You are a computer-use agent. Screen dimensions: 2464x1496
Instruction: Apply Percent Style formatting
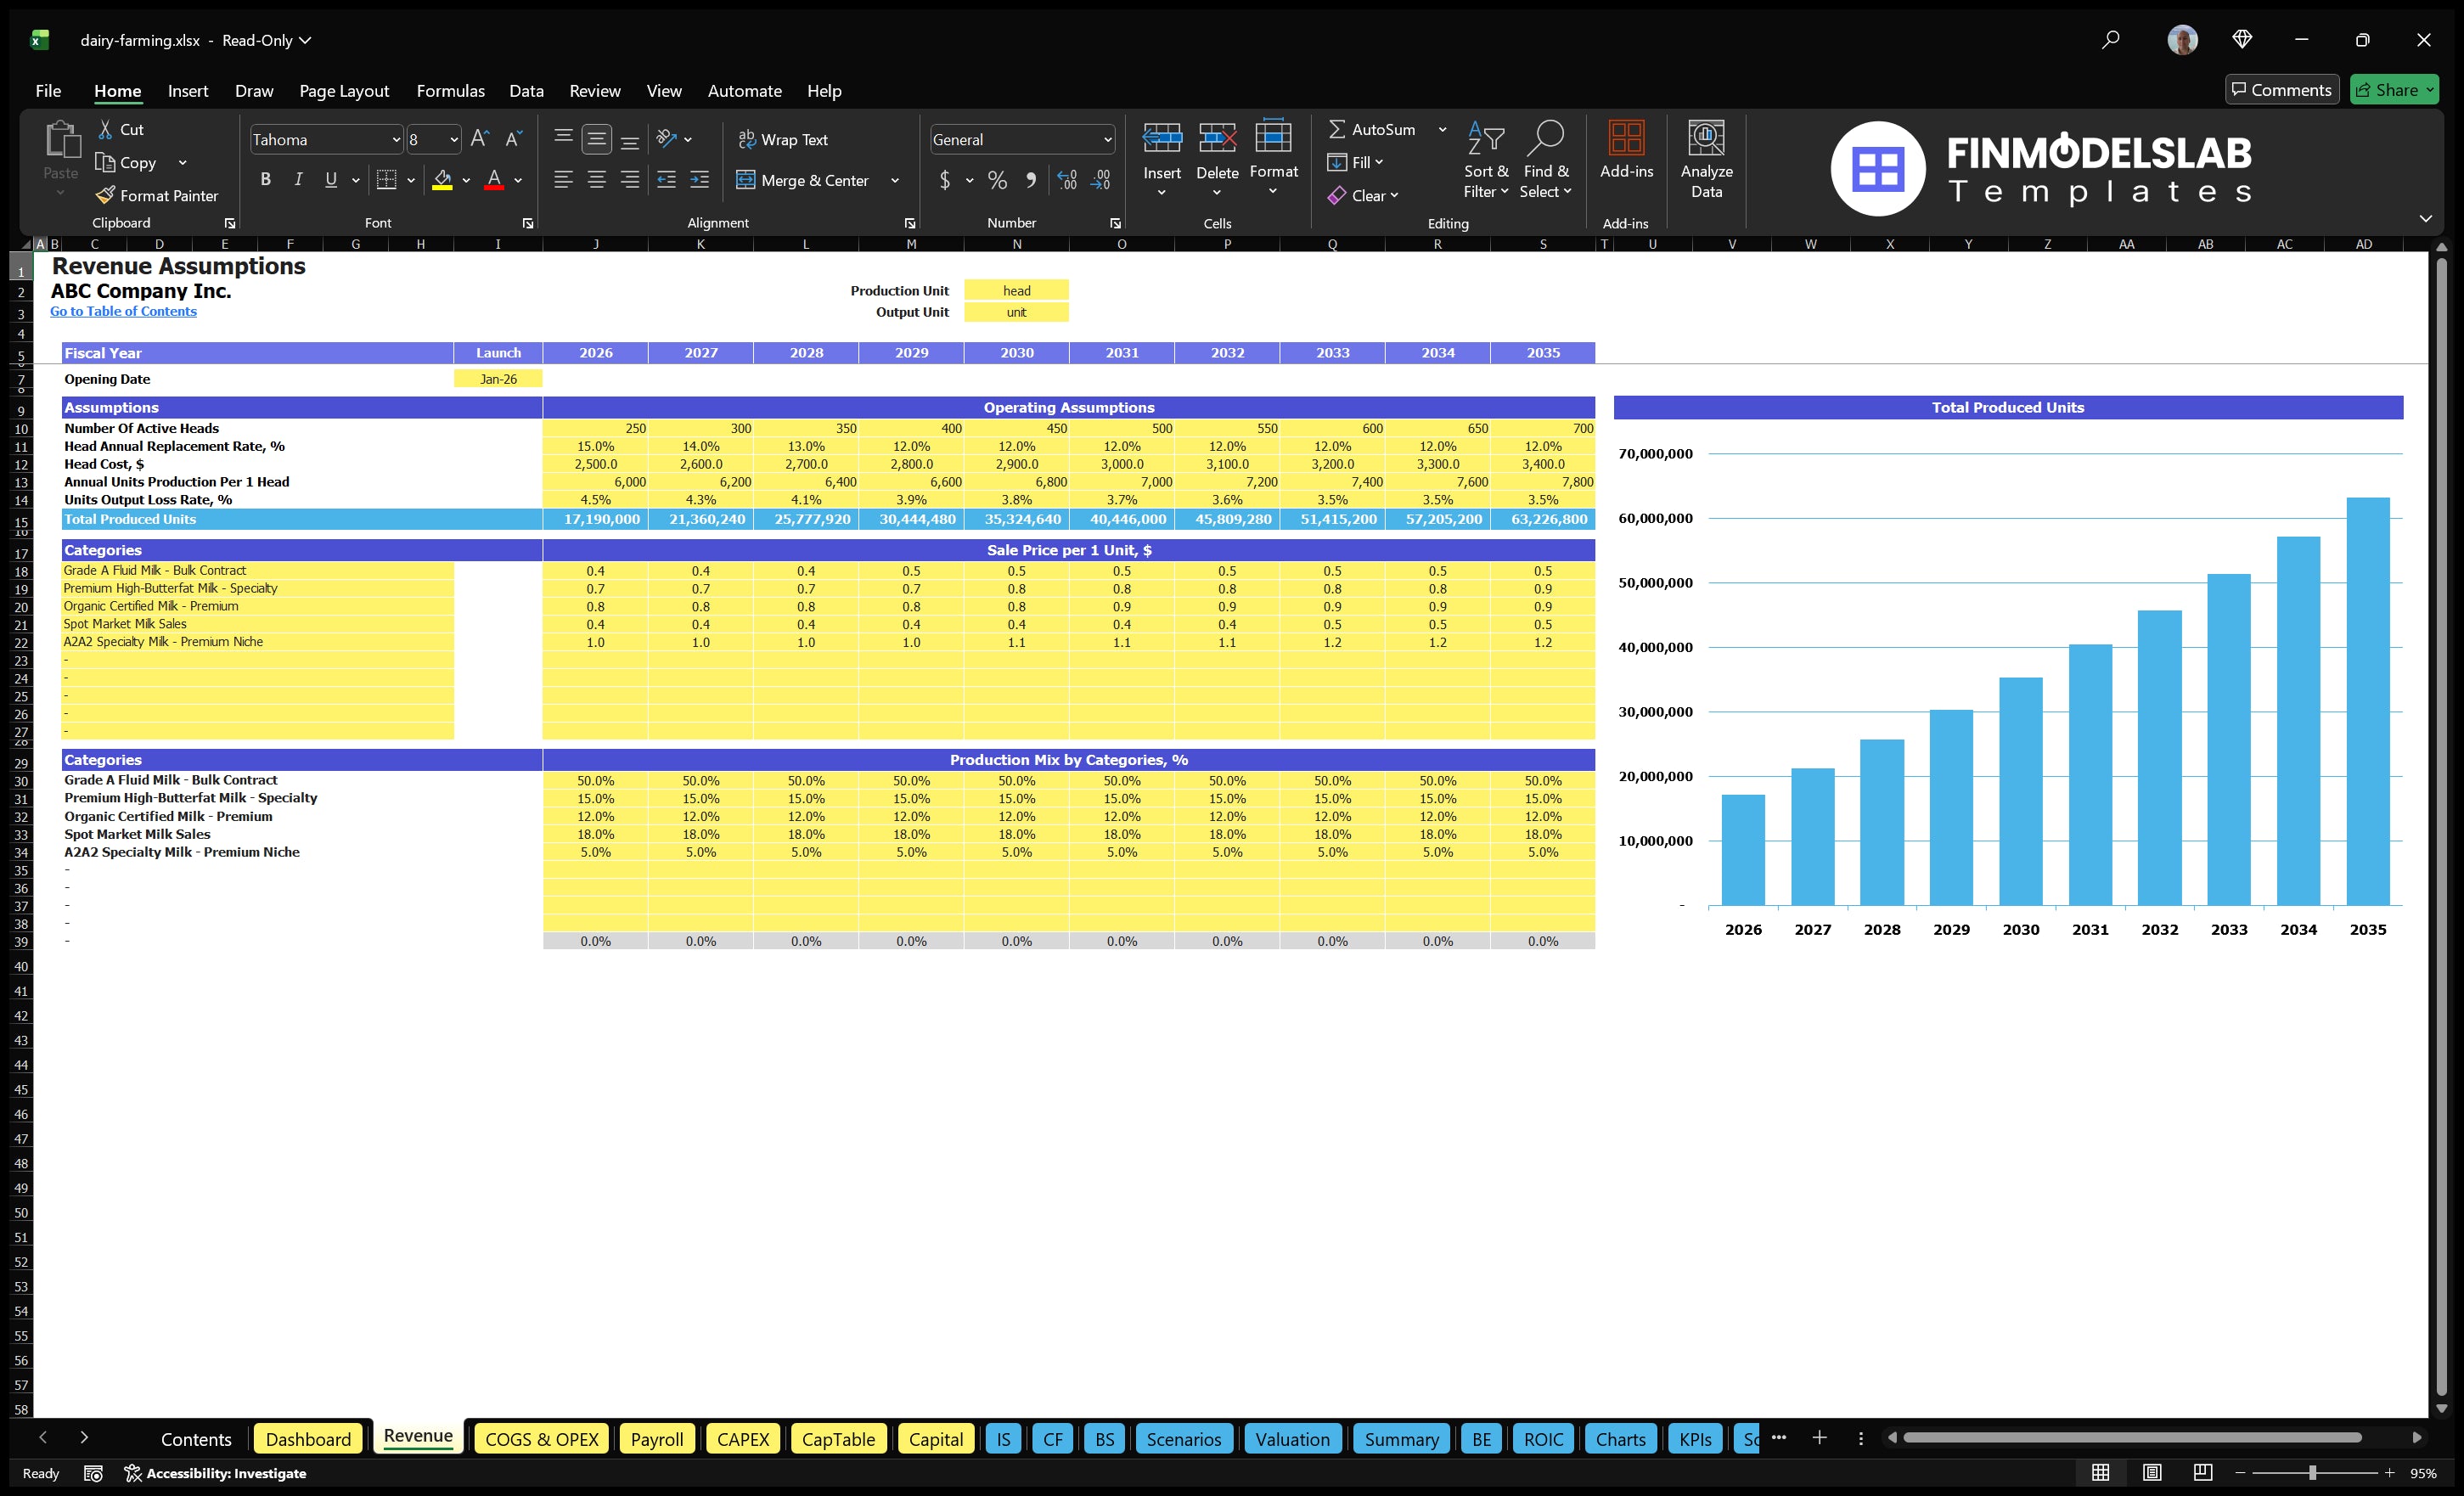tap(997, 181)
